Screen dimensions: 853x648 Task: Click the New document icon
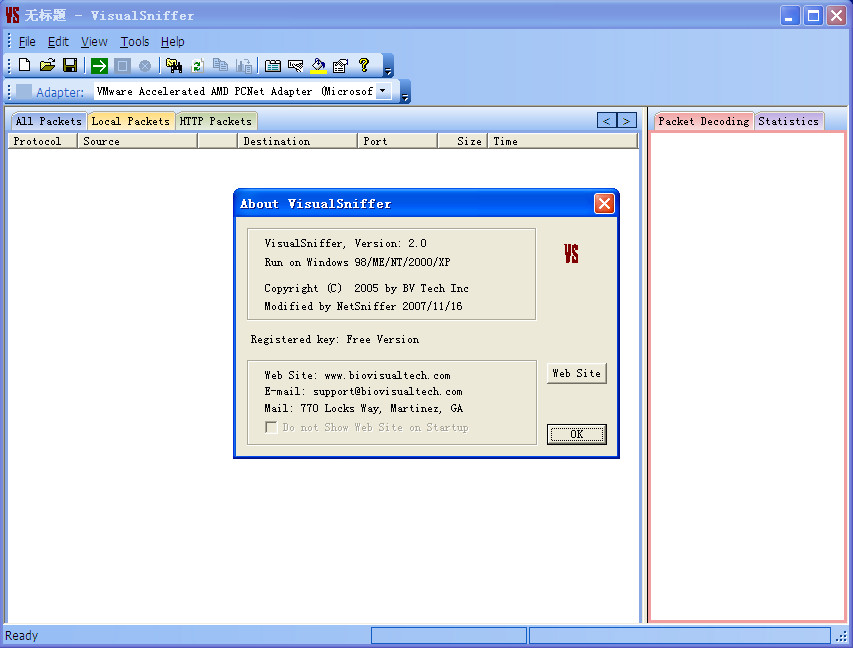pos(24,65)
